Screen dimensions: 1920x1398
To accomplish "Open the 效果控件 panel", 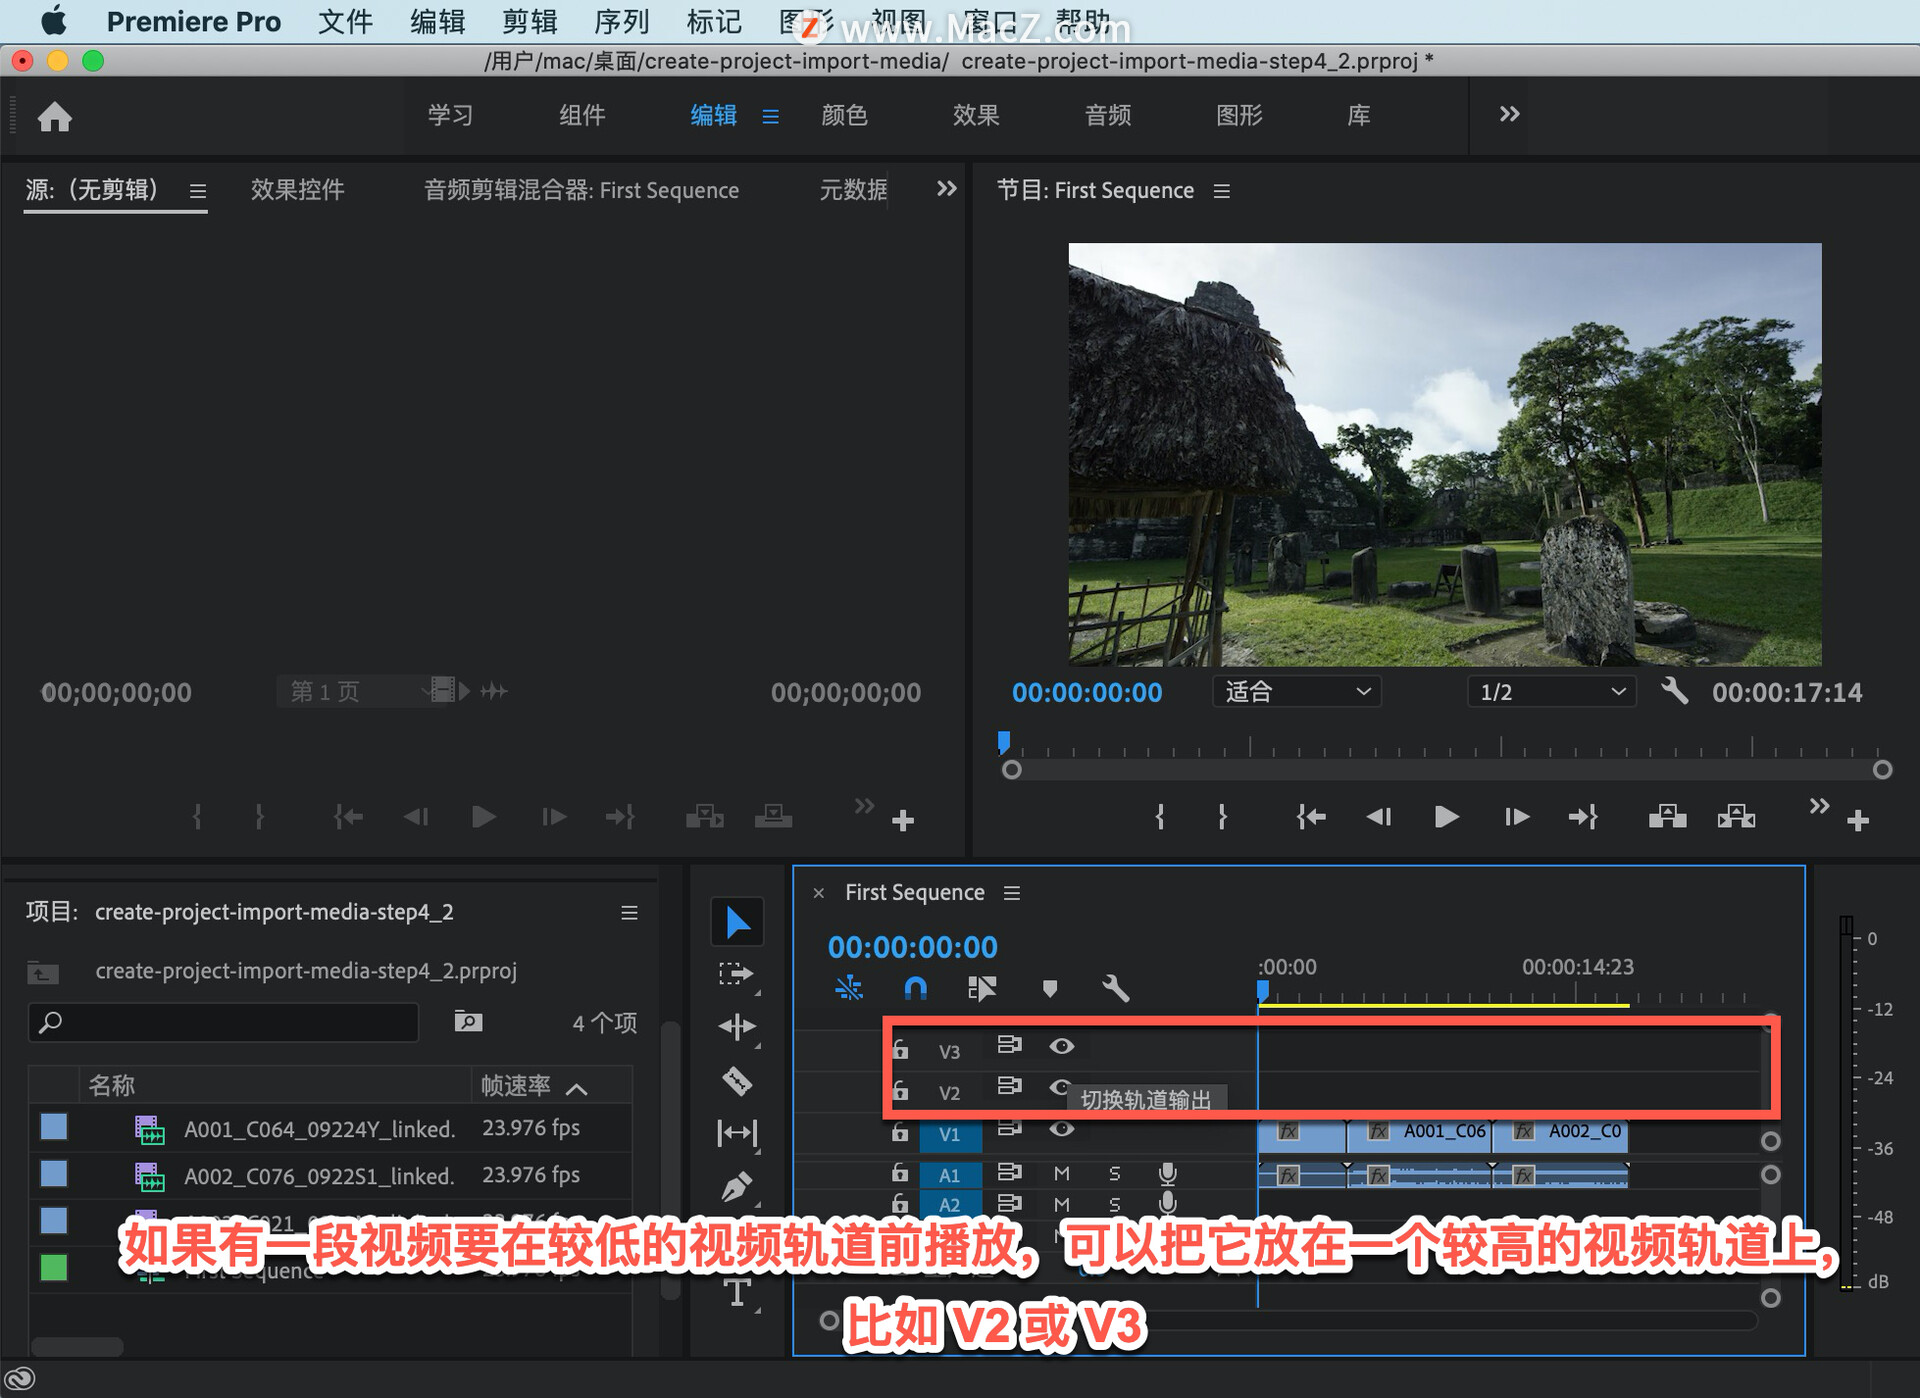I will coord(297,190).
